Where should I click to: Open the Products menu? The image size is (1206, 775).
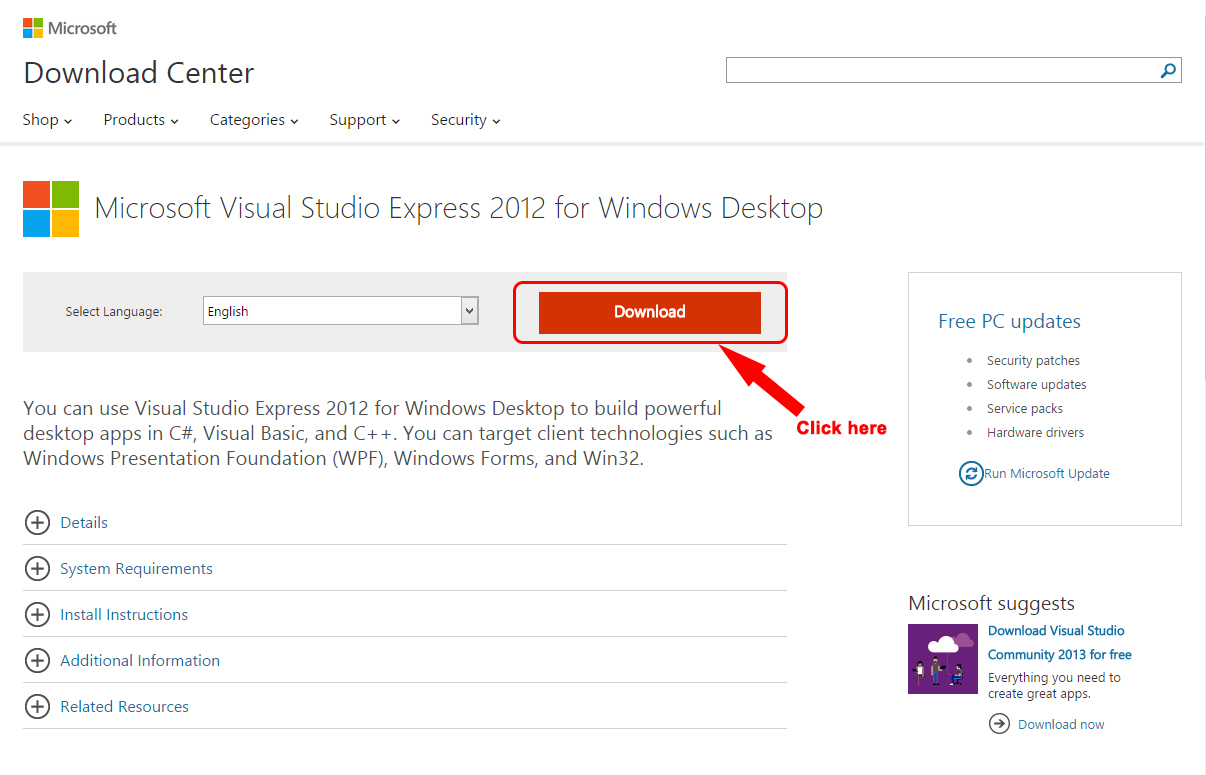pos(141,120)
